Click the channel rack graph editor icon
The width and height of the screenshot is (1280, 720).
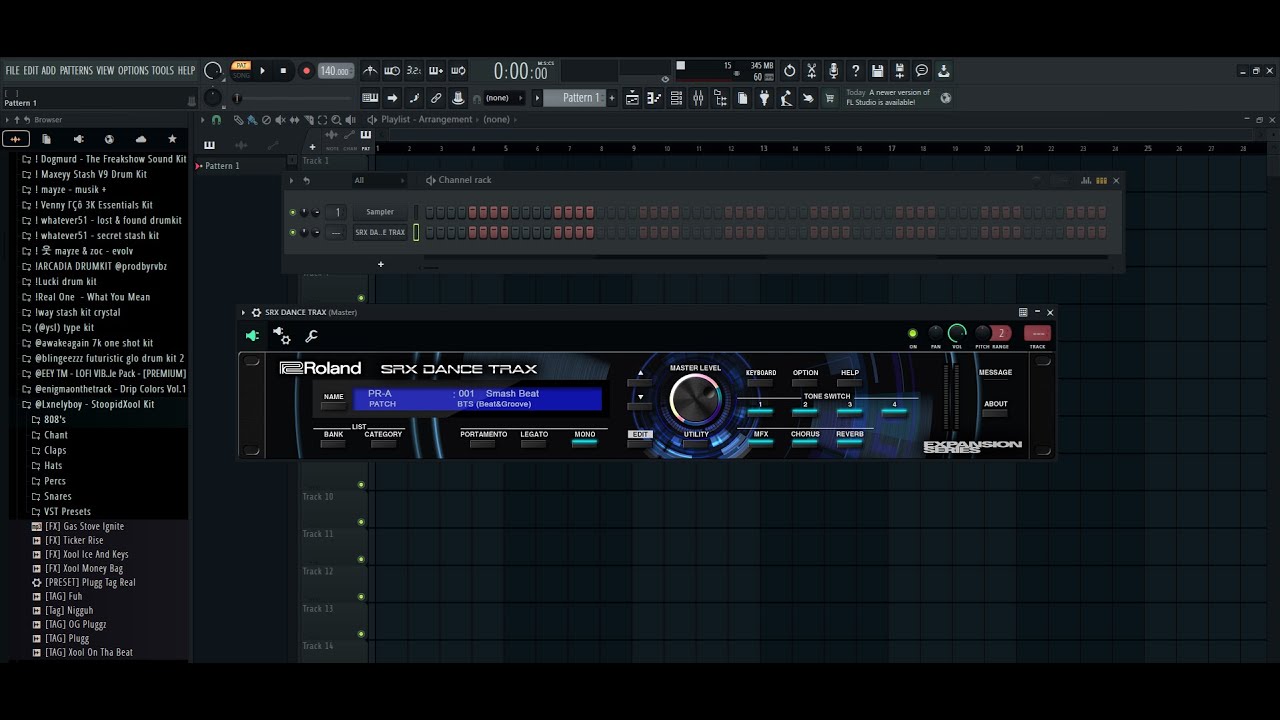(x=1086, y=181)
